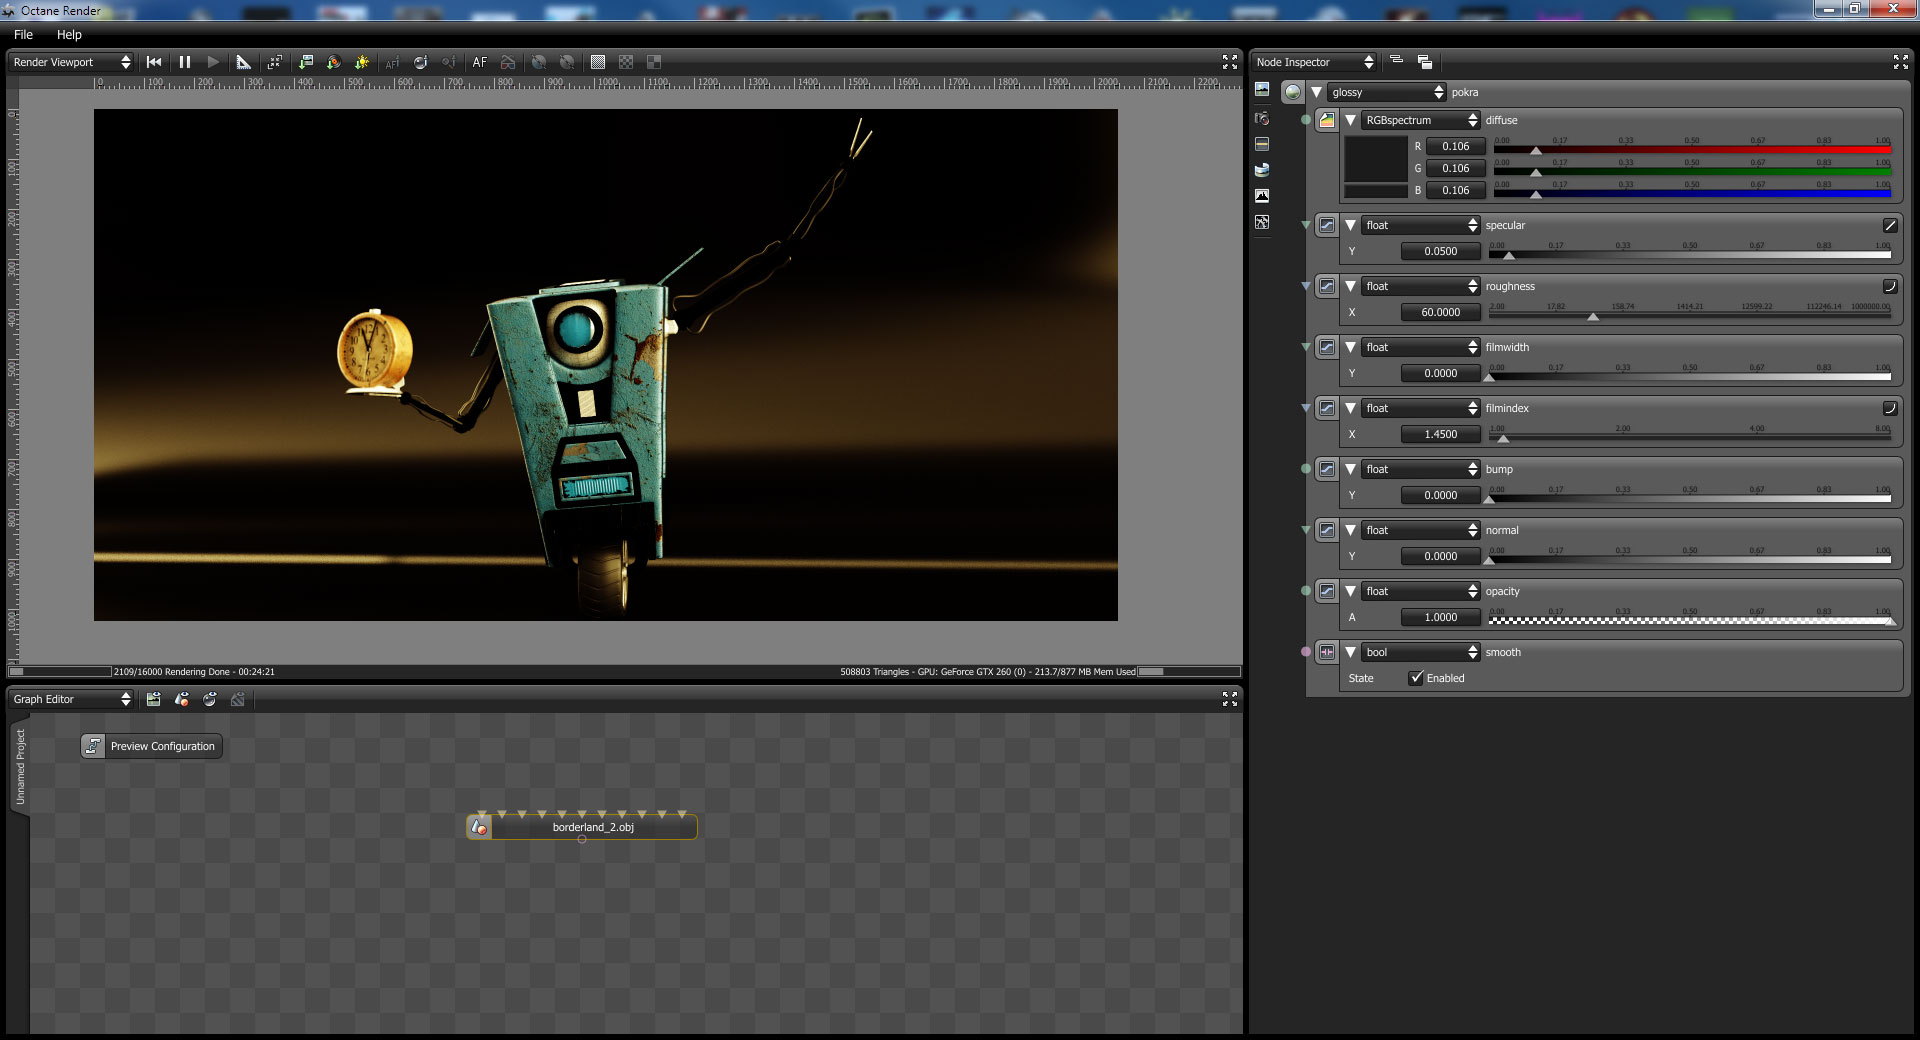Open the float type dropdown for filmwidth
Viewport: 1920px width, 1040px height.
coord(1421,347)
